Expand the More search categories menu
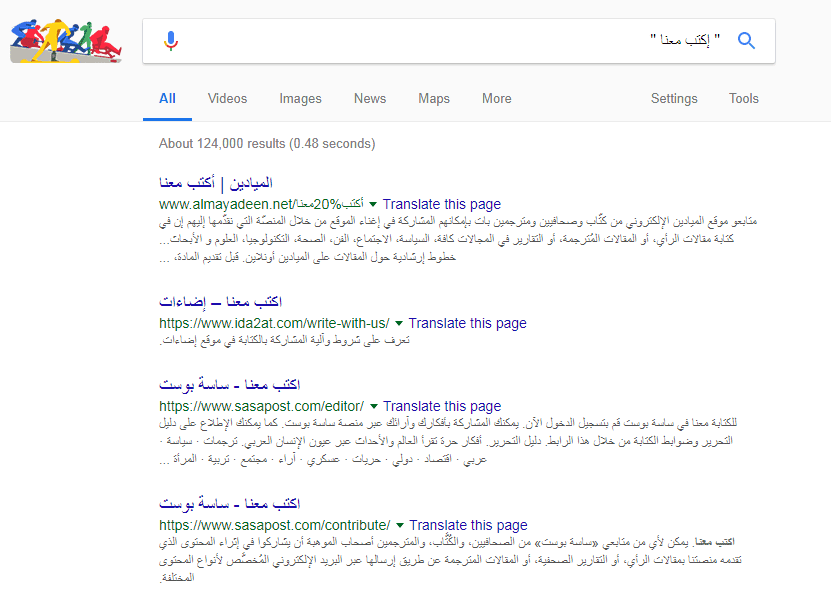 tap(497, 99)
